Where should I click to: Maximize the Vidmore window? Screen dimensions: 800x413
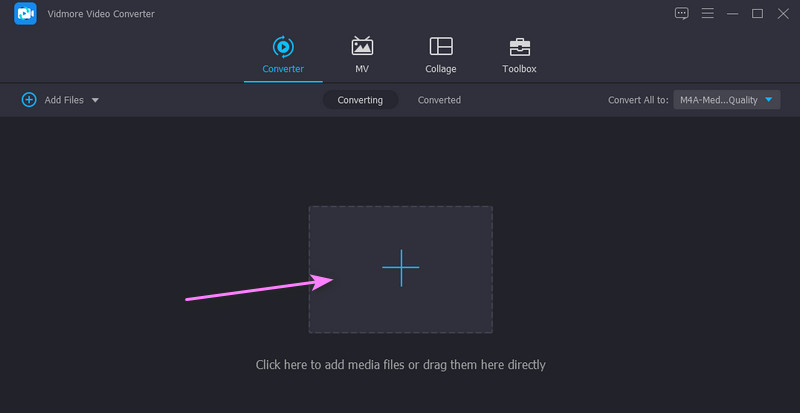point(757,13)
